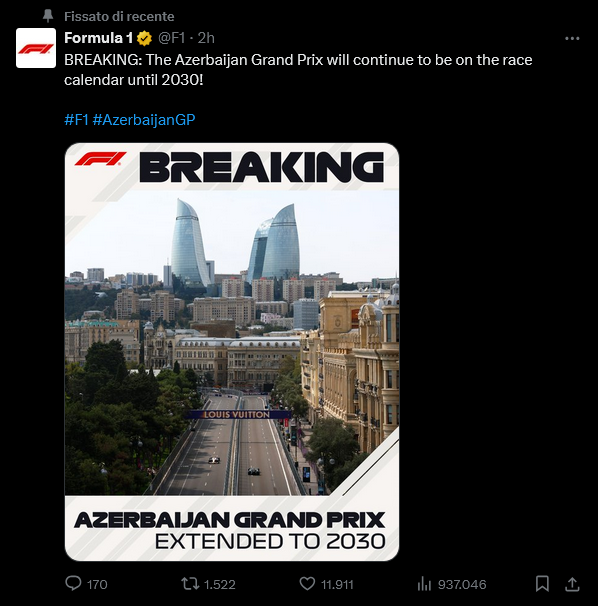Open the #AzerbaijanGP hashtag

pos(144,120)
